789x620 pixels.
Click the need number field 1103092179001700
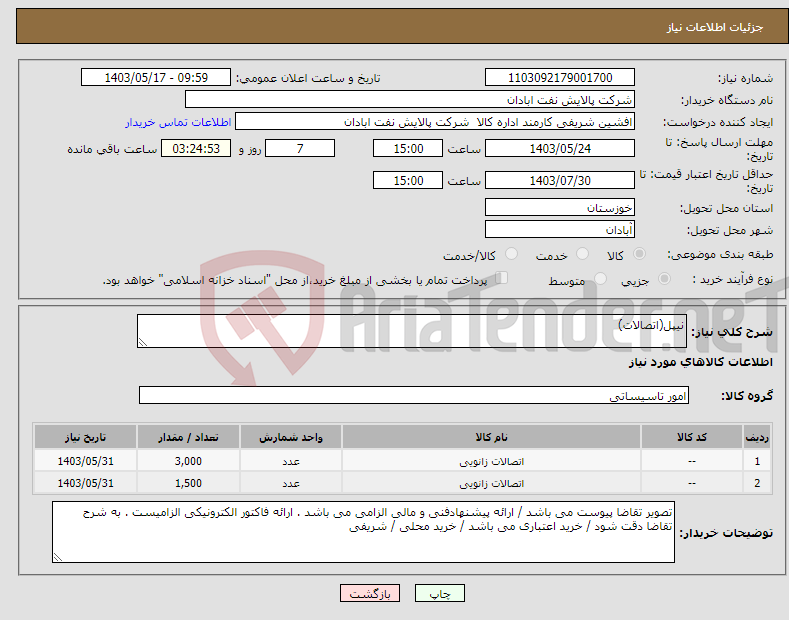pos(560,78)
